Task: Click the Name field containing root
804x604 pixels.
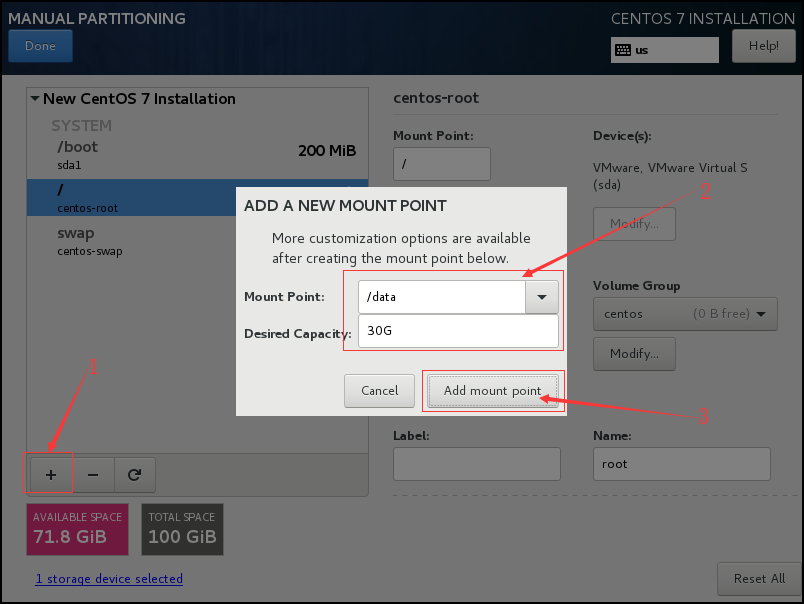Action: (681, 464)
